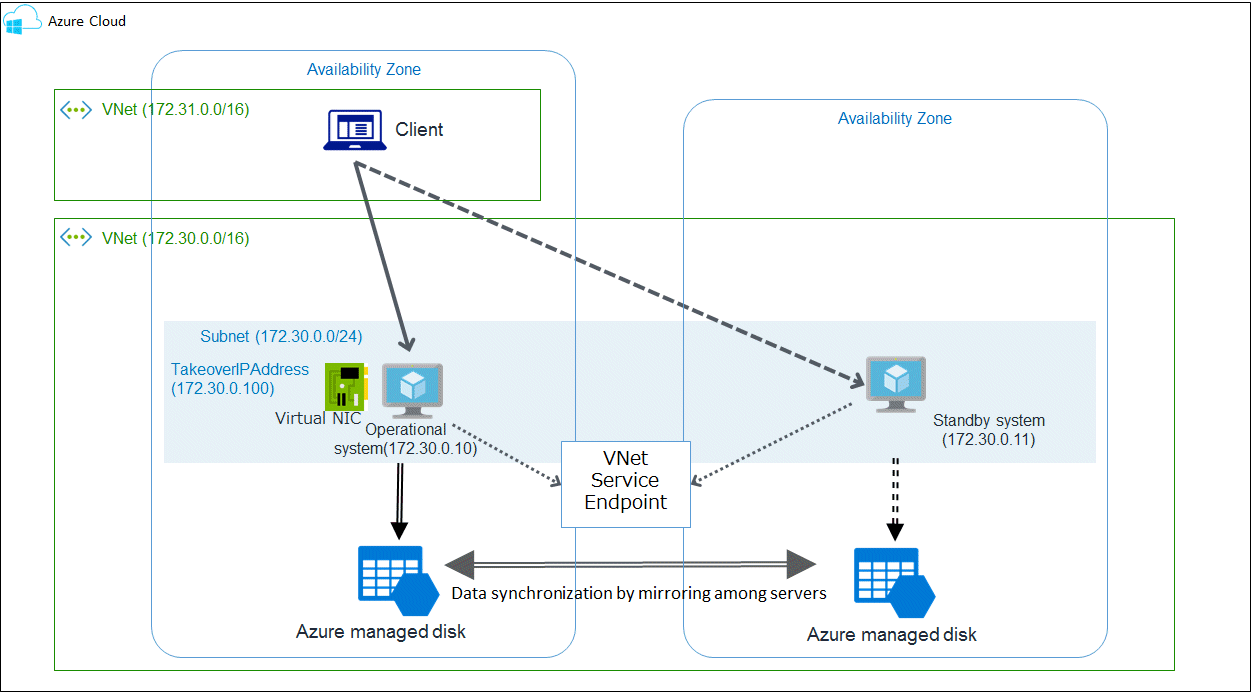The height and width of the screenshot is (692, 1251).
Task: Click the VNet (172.31.0.0/16) label
Action: [x=175, y=109]
